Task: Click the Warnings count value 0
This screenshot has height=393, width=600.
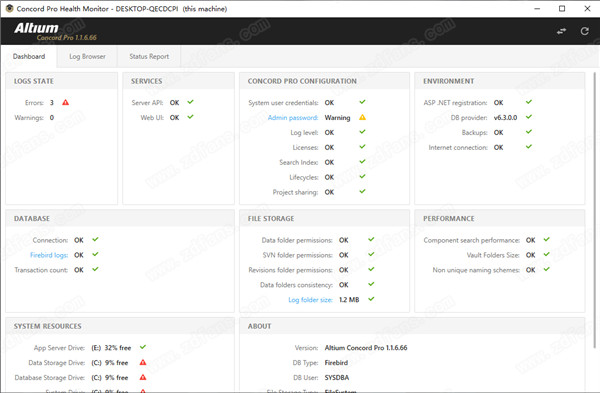Action: pos(52,117)
